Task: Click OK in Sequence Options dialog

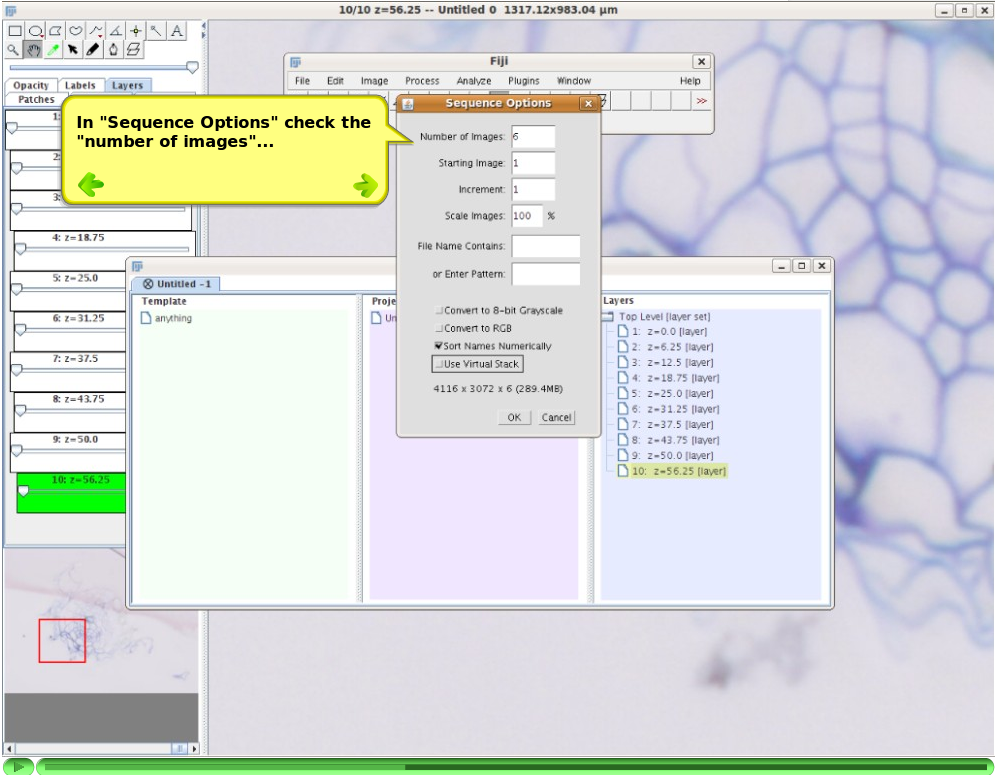Action: tap(514, 417)
